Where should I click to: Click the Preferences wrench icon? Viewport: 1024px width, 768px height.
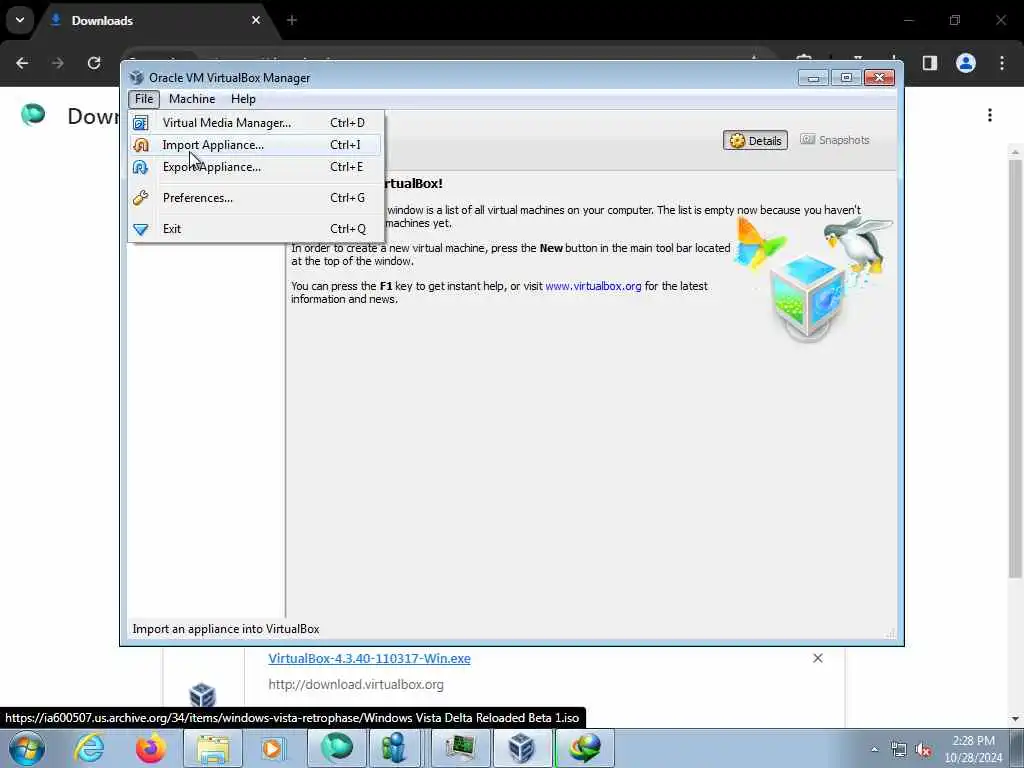(x=141, y=198)
